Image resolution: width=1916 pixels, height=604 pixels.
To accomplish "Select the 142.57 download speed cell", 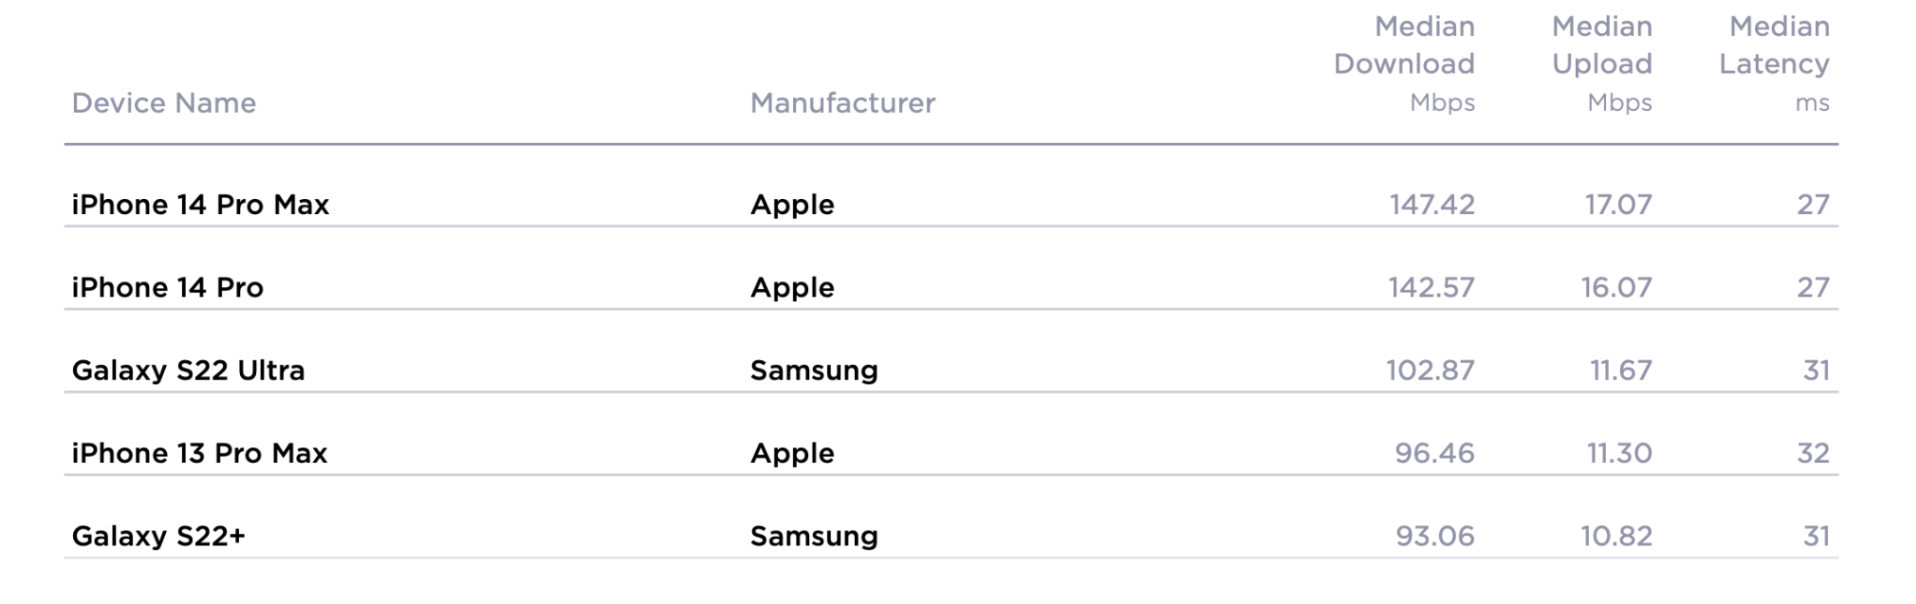I will 1431,288.
